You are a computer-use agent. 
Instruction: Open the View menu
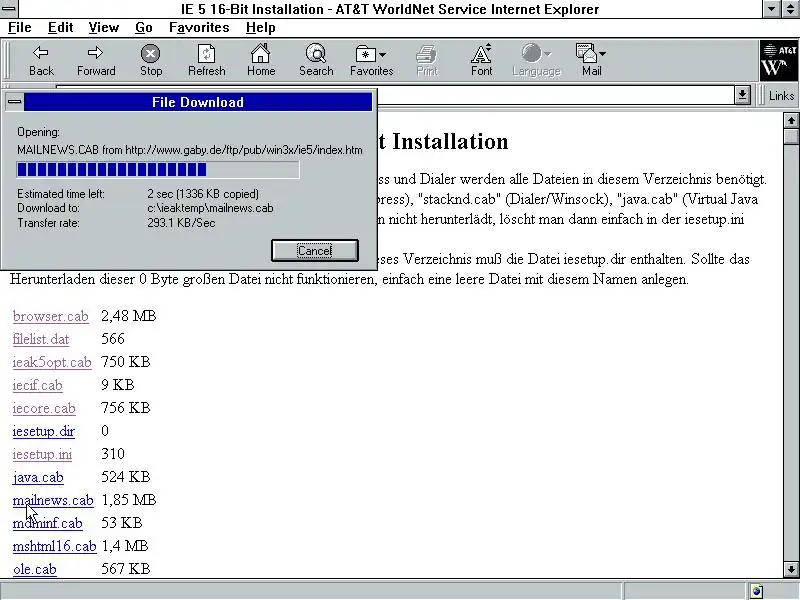pos(104,28)
